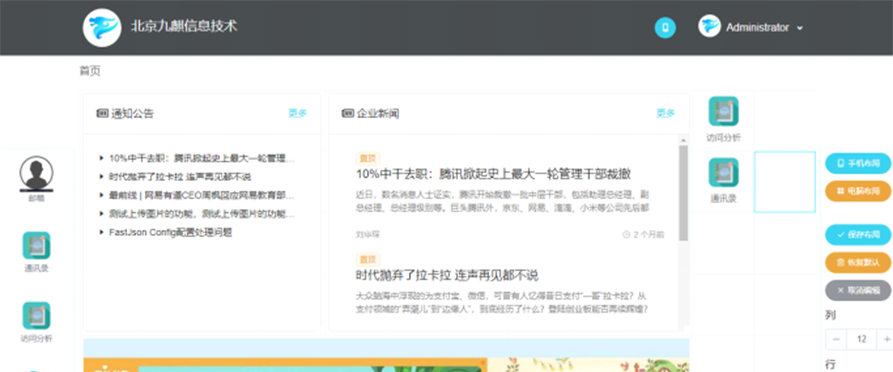This screenshot has width=893, height=372.
Task: Switch to 电脑布局 desktop layout
Action: point(858,191)
